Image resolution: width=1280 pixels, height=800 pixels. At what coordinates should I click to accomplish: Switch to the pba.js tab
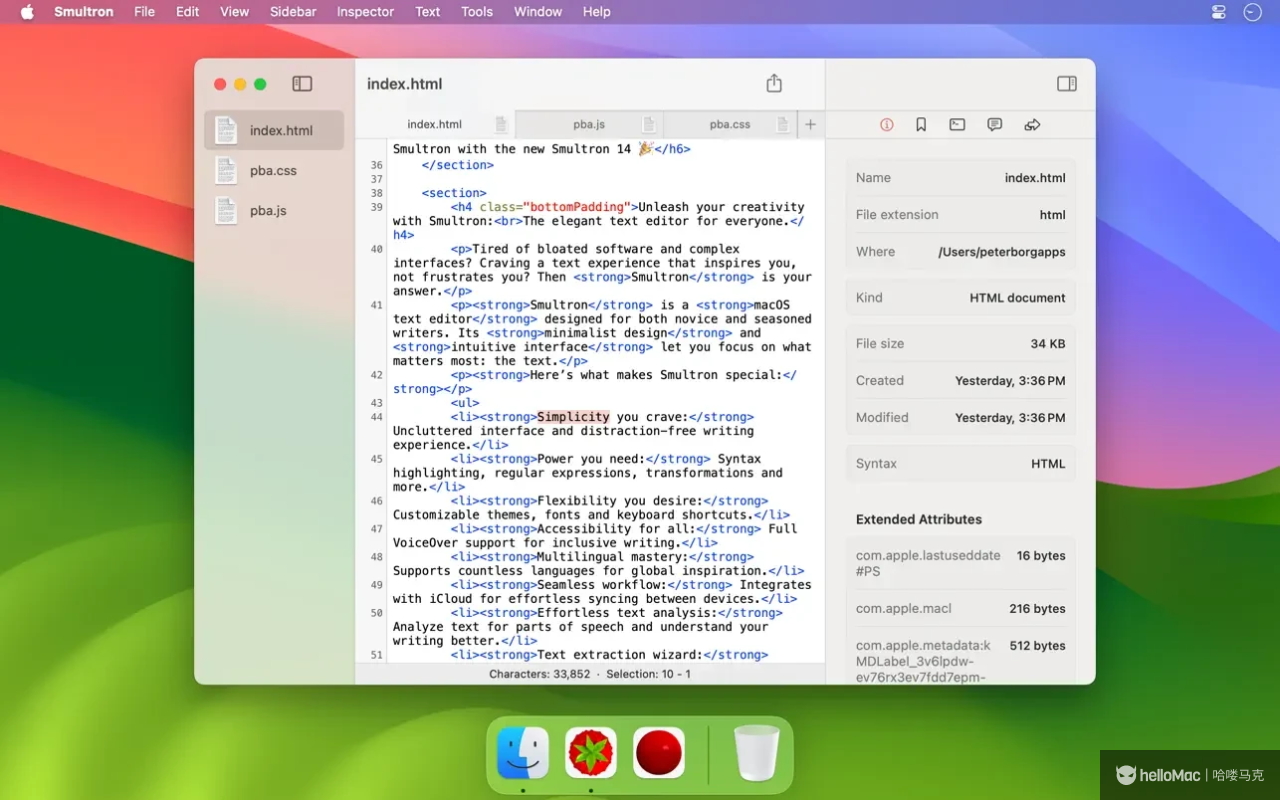[589, 125]
